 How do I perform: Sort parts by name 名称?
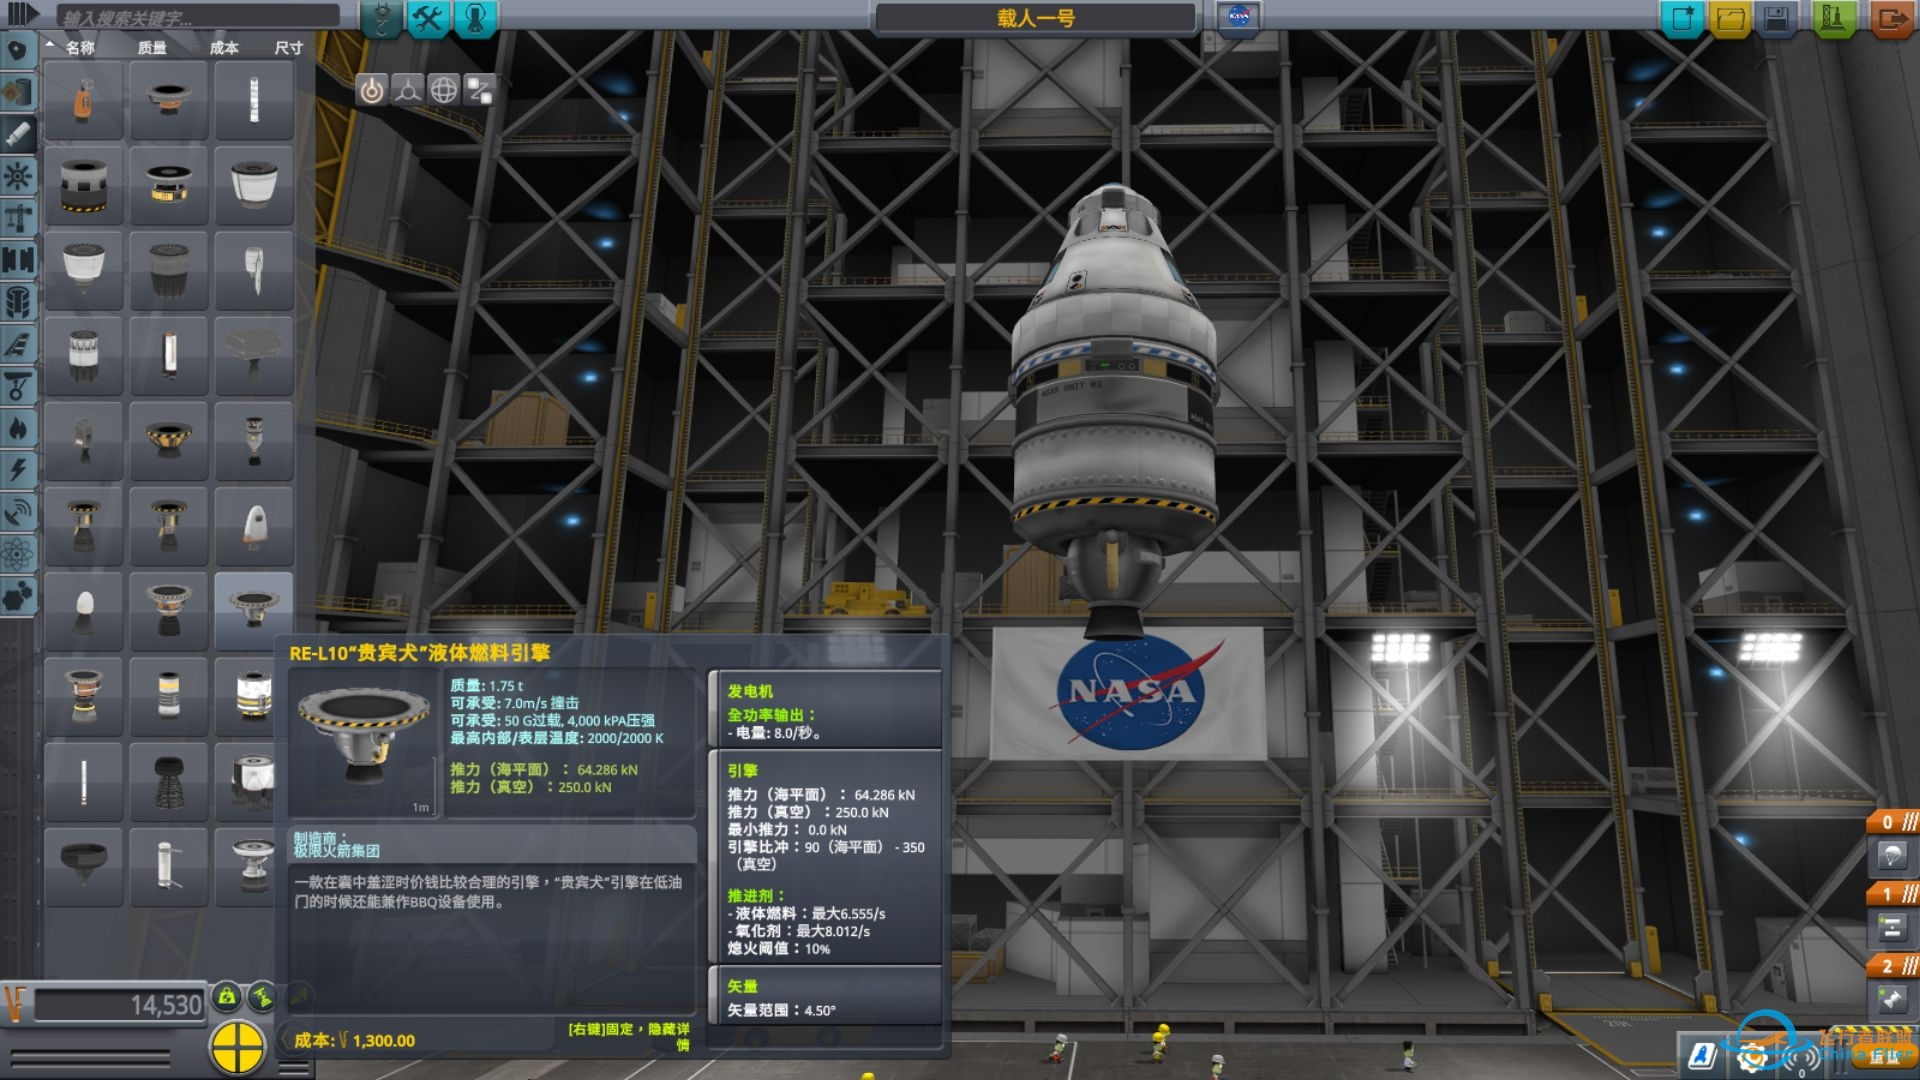click(x=80, y=48)
